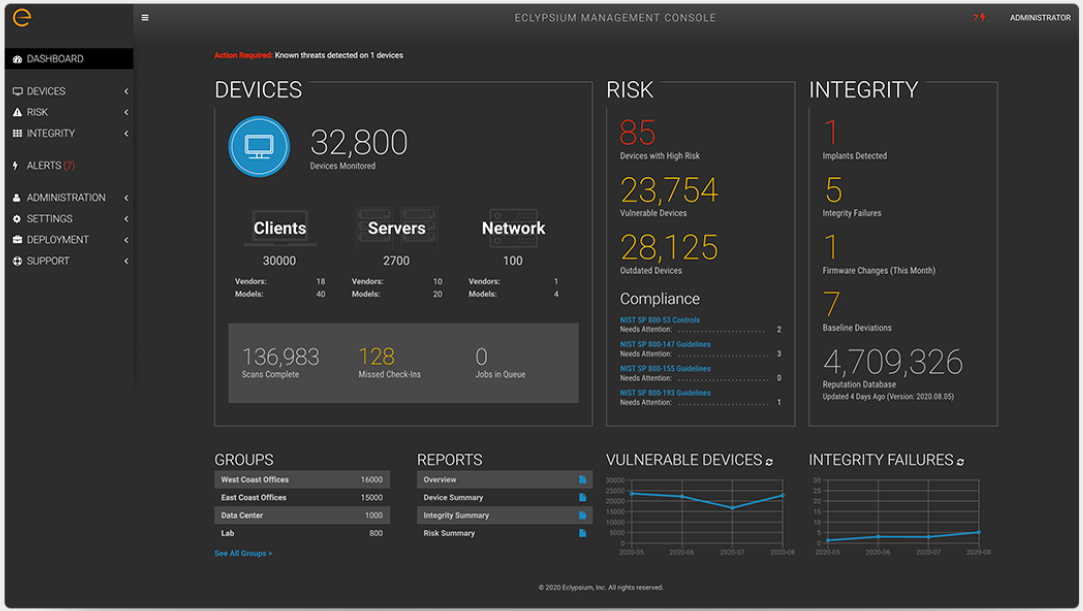Expand the Risk sidebar menu chevron
1083x611 pixels.
(x=126, y=113)
